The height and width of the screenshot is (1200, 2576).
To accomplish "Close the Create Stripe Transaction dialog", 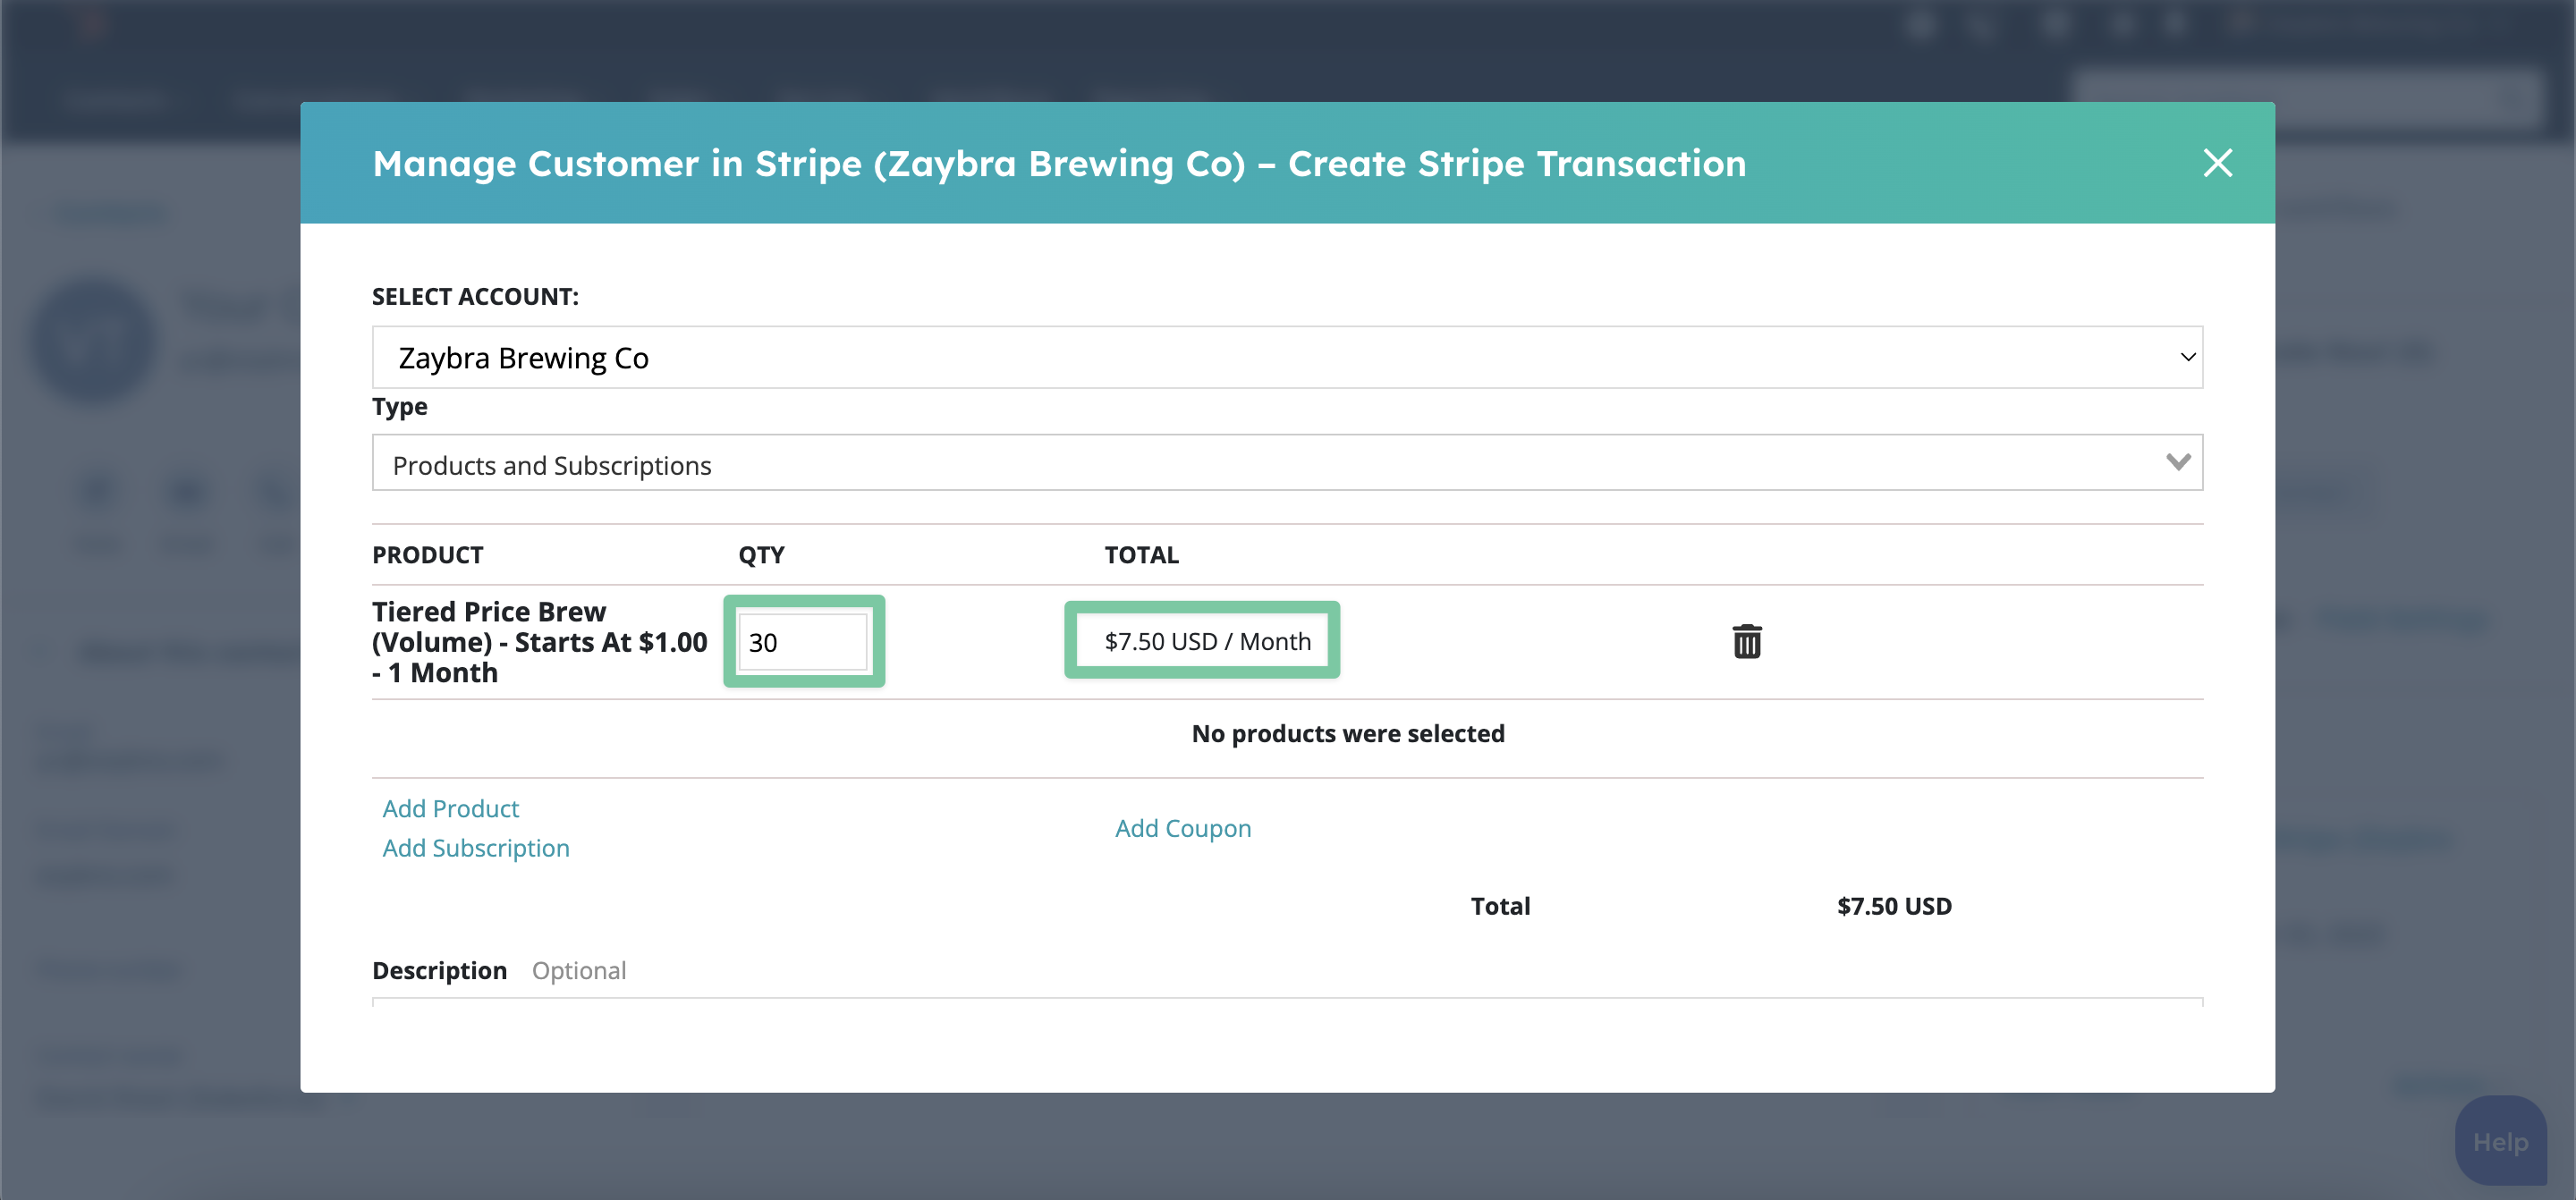I will click(x=2217, y=163).
